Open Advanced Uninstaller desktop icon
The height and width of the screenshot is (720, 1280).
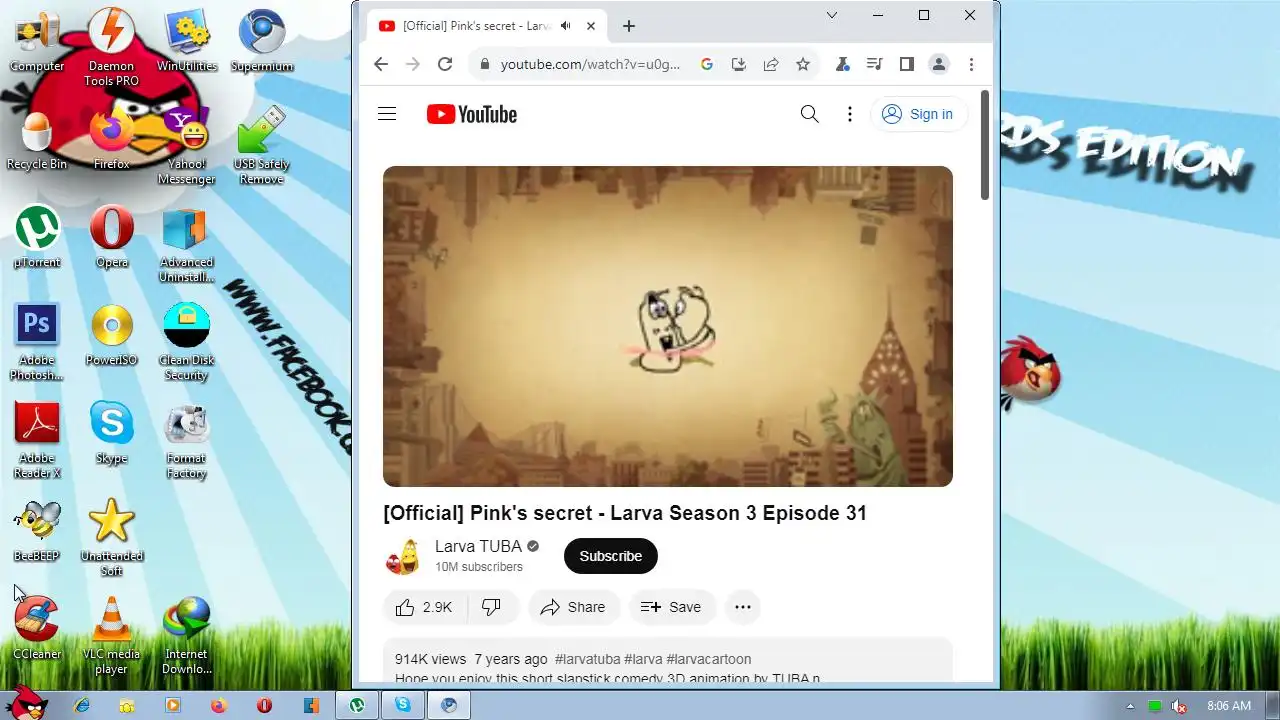[186, 245]
